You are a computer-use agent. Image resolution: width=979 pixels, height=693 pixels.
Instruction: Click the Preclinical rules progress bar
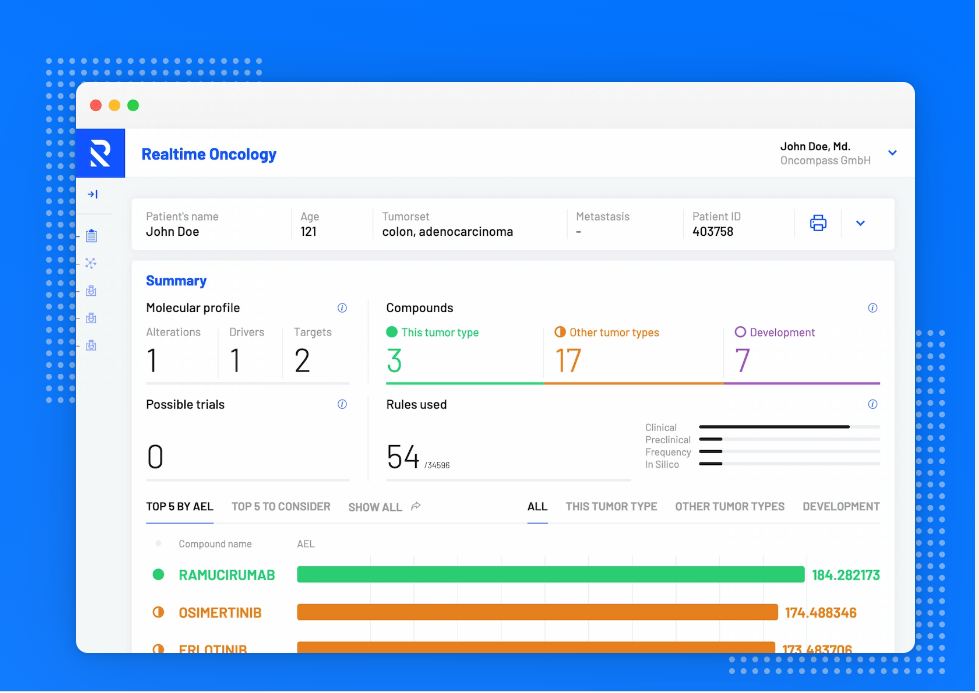pos(789,440)
